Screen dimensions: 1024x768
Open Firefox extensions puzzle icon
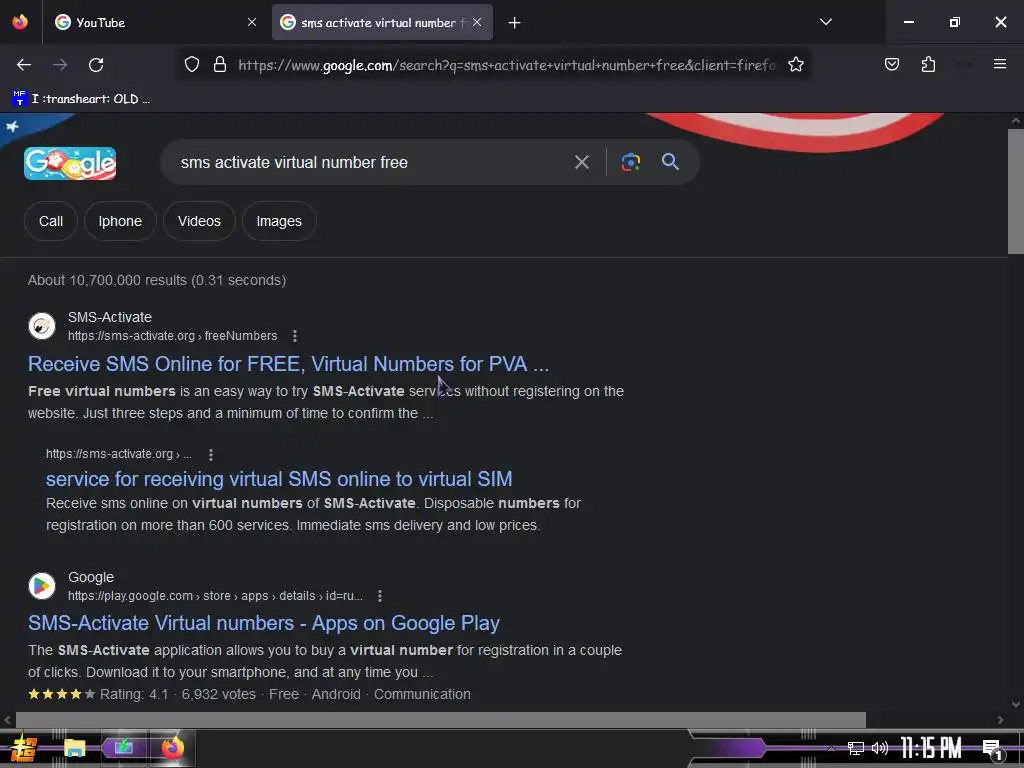coord(928,64)
